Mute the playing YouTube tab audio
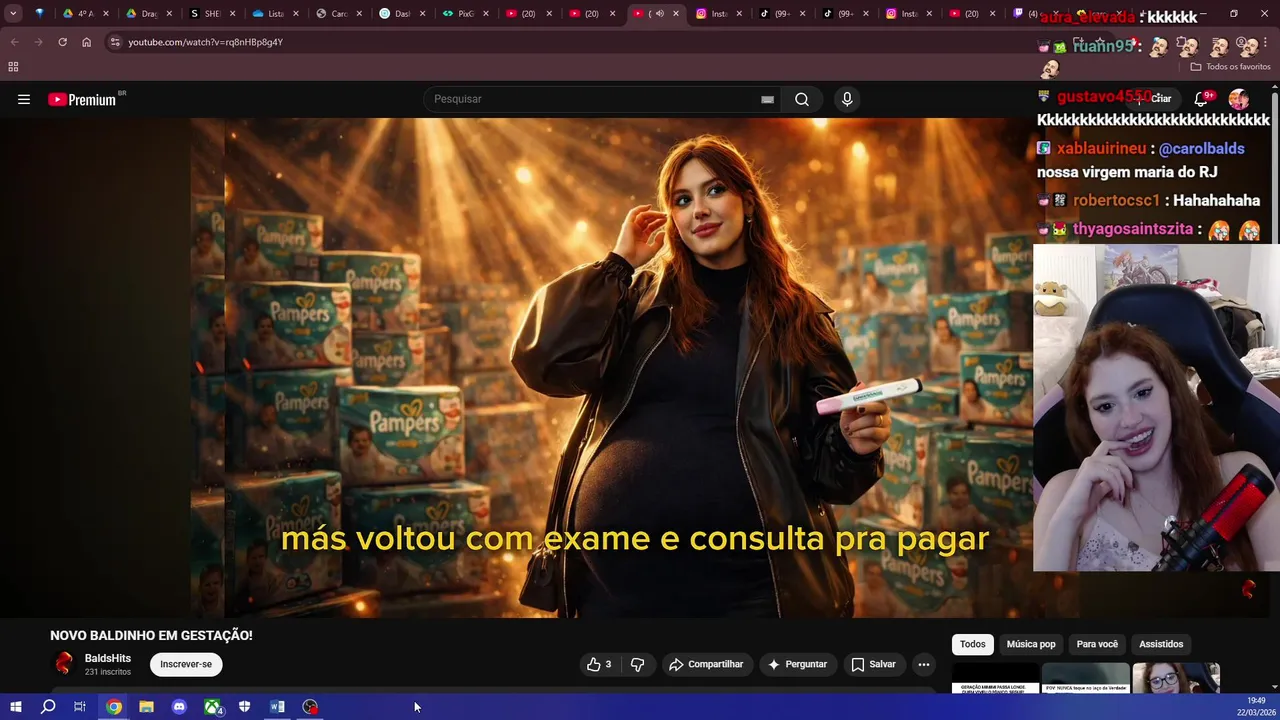The height and width of the screenshot is (720, 1280). click(x=658, y=14)
